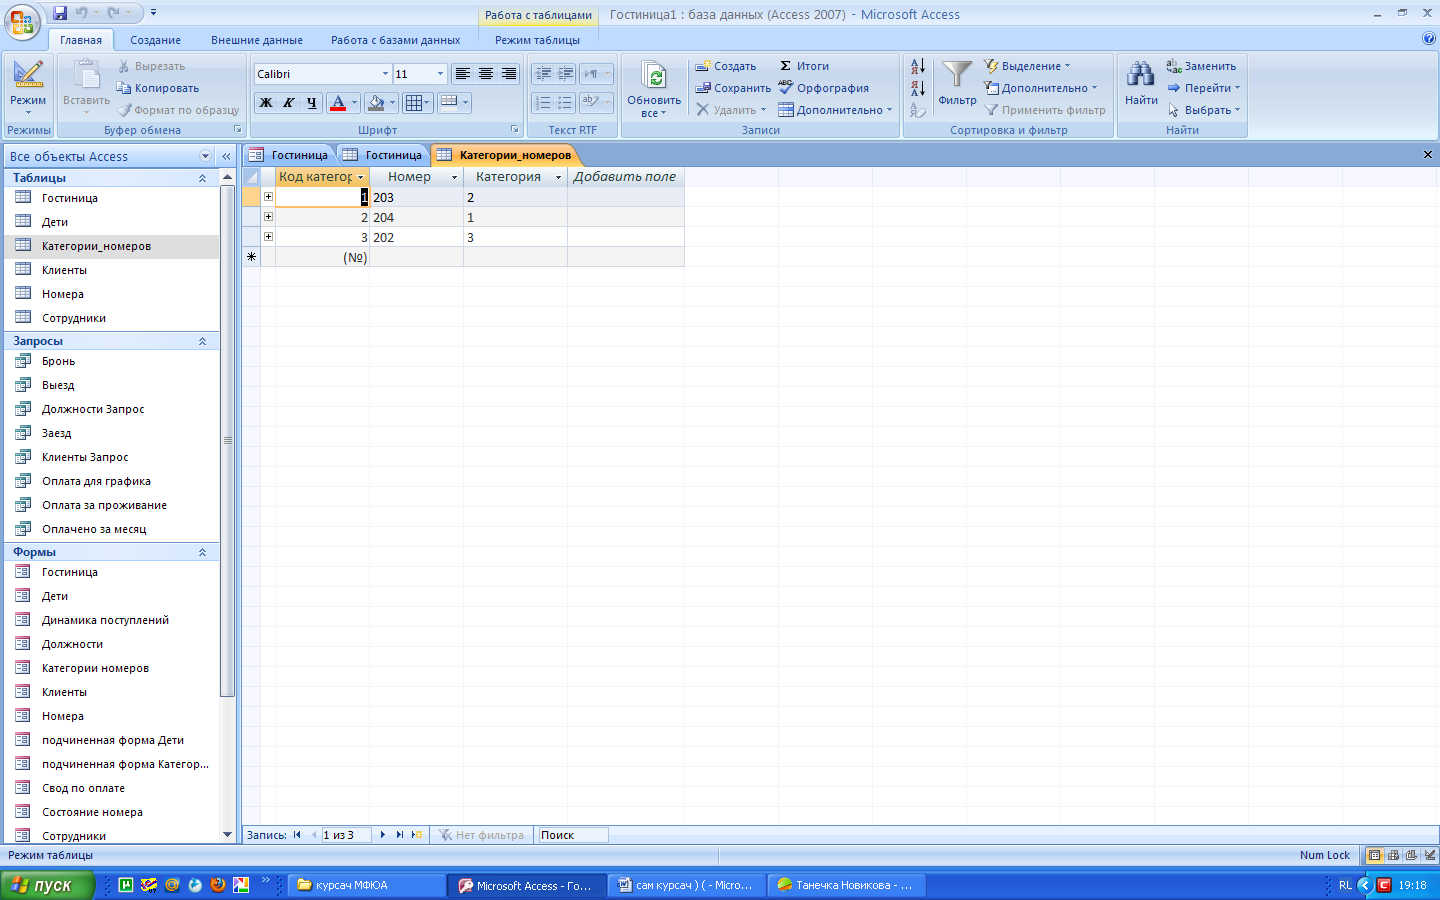The width and height of the screenshot is (1440, 900).
Task: Click Заменить replace command
Action: coord(1202,66)
